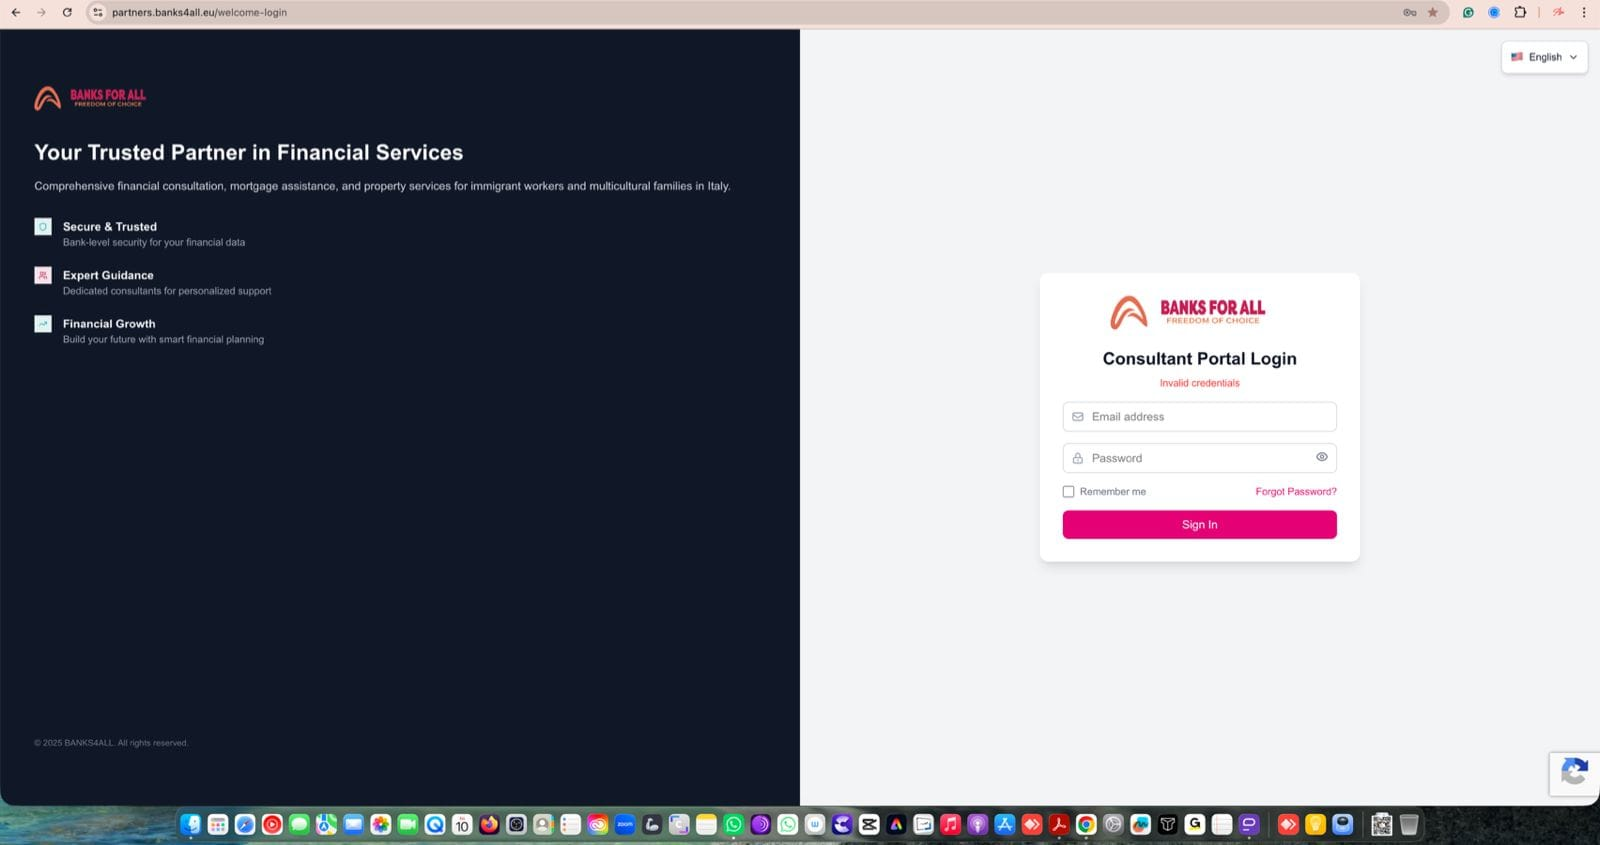Open Google Chrome in the dock
Image resolution: width=1600 pixels, height=845 pixels.
point(1086,824)
